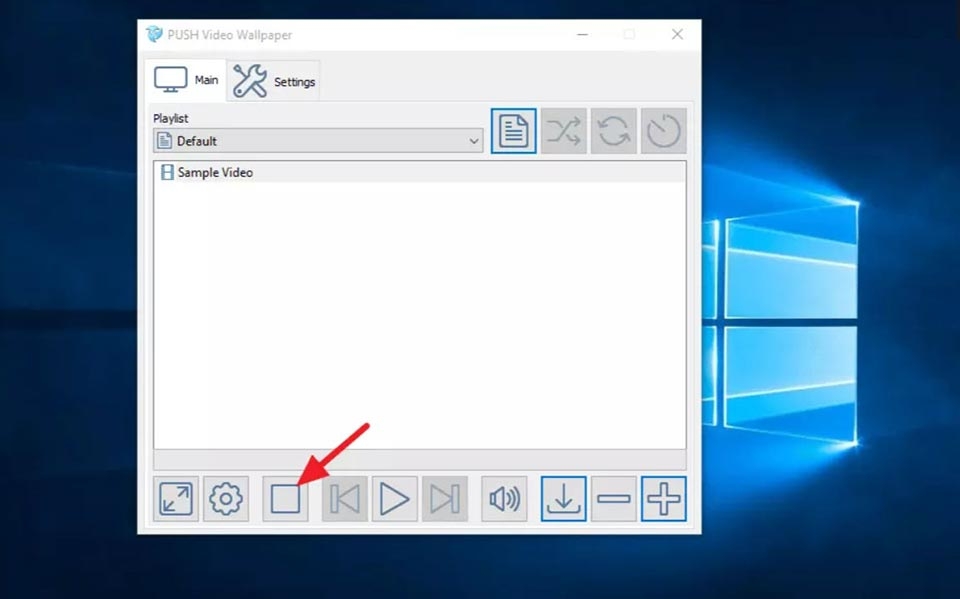Play the Sample Video

(x=394, y=497)
